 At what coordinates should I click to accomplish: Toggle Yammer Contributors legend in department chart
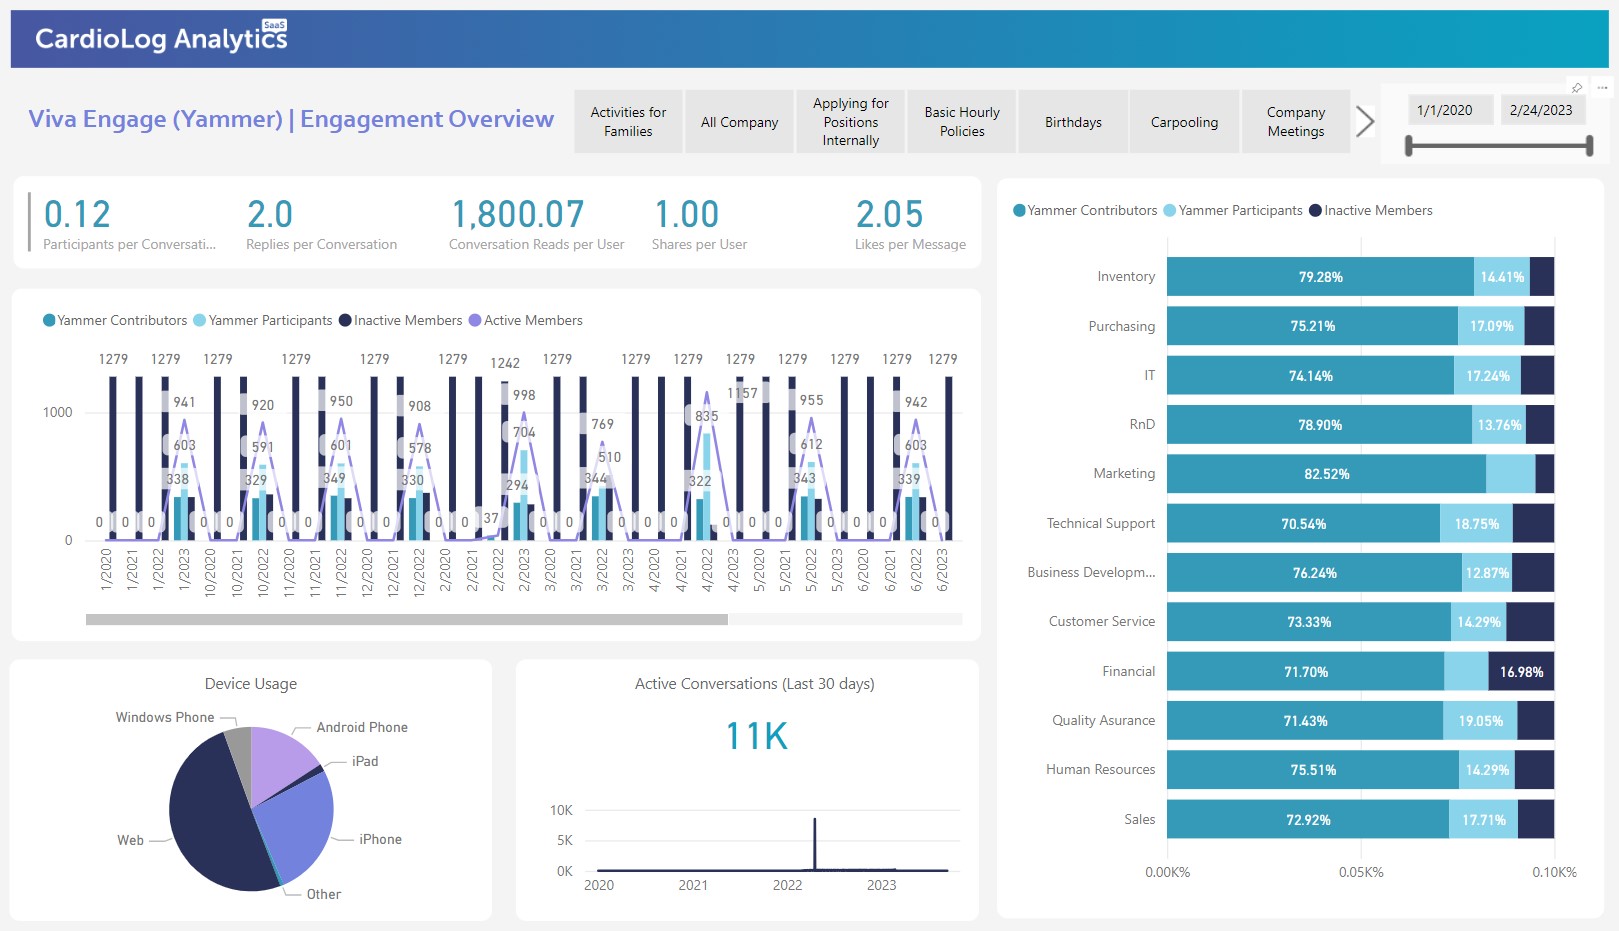(x=1085, y=210)
